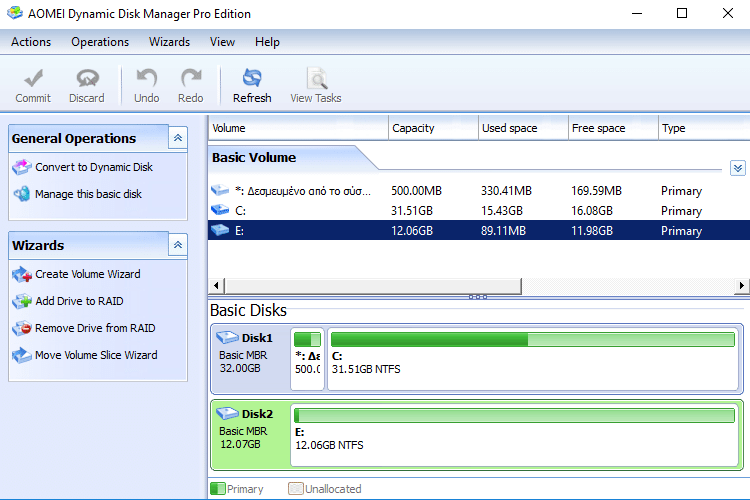
Task: Click the 31.51GB NTFS partition label
Action: [366, 369]
